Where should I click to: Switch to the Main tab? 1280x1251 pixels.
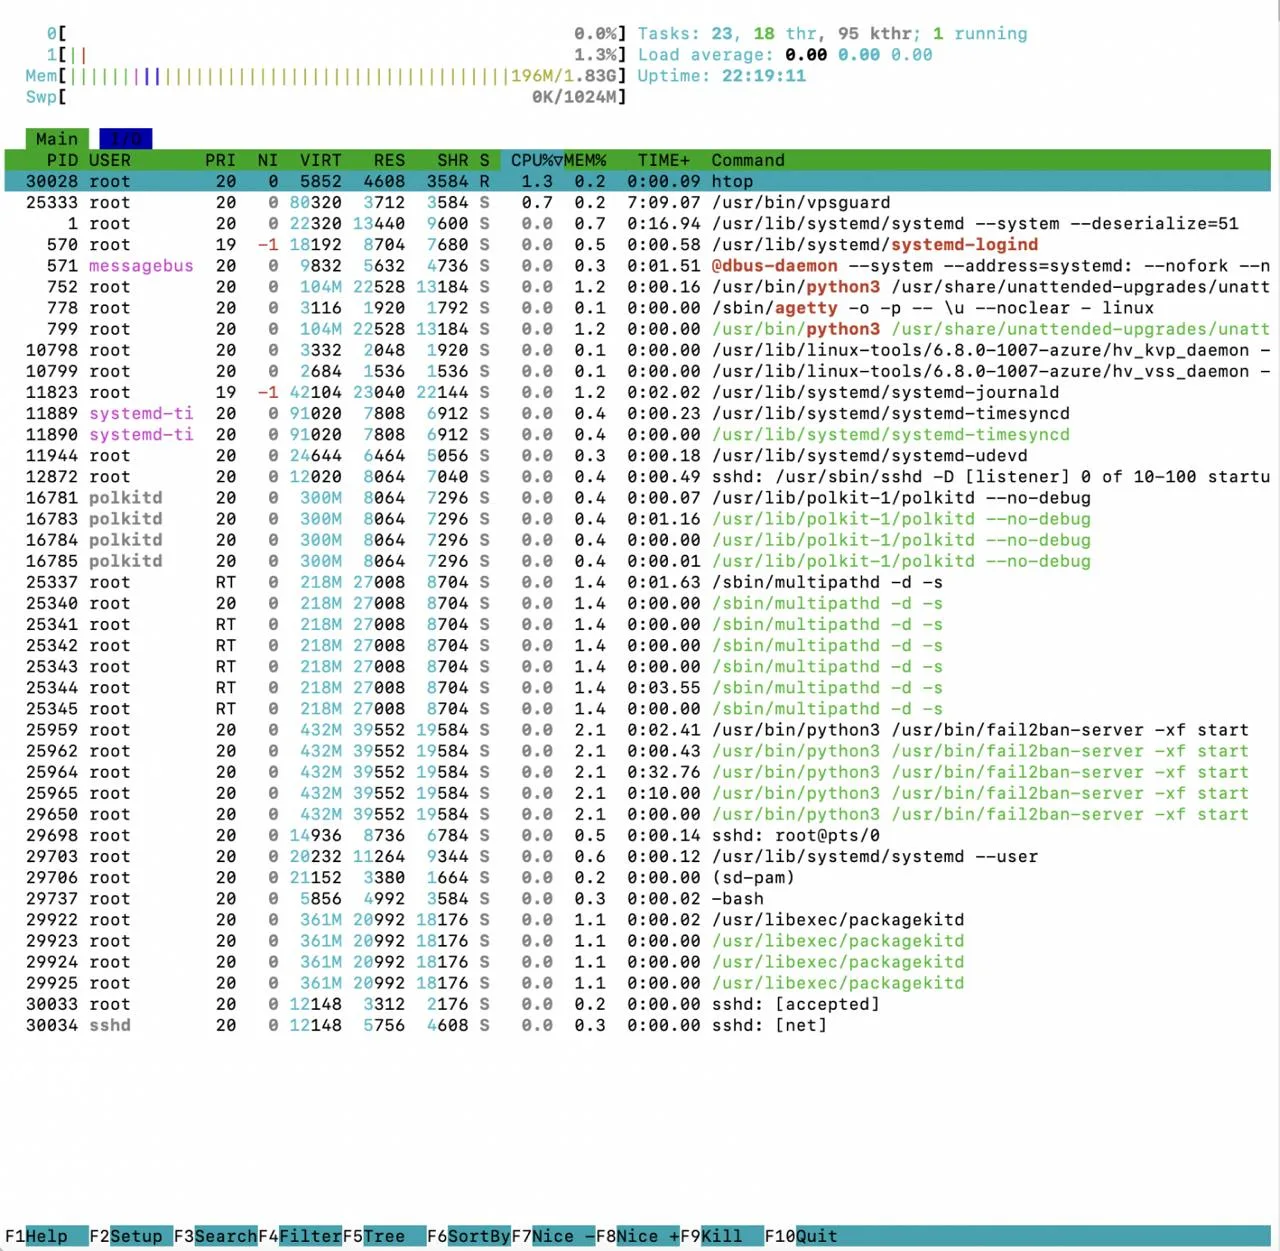point(57,139)
